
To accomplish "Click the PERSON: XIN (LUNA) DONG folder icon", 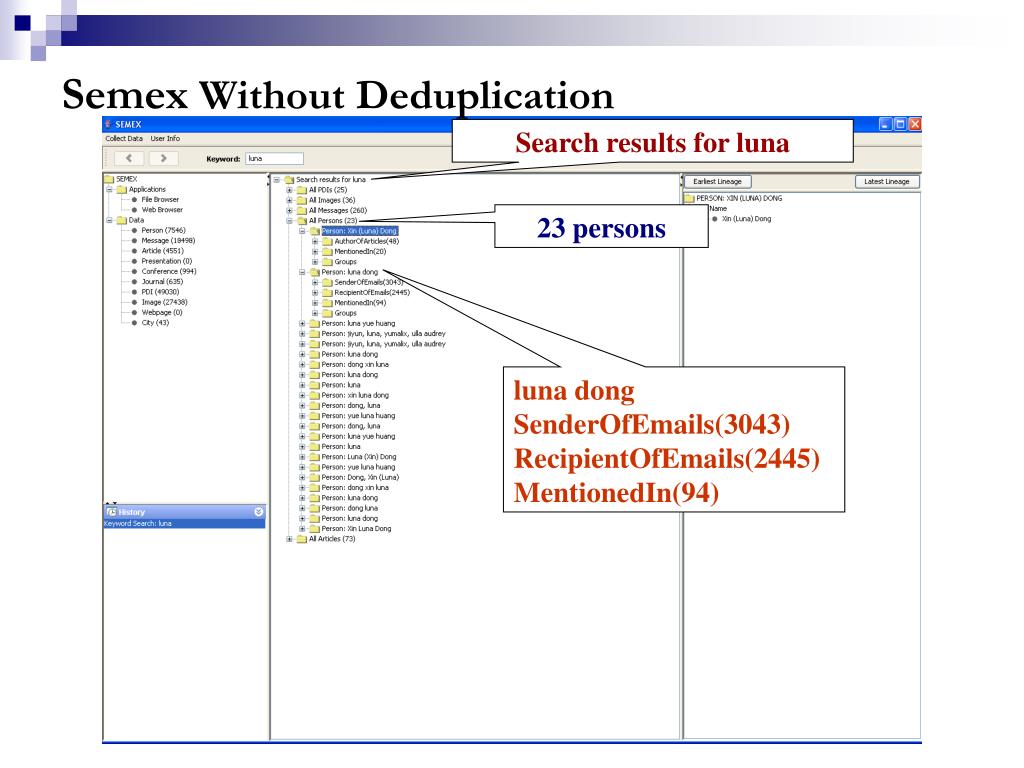I will coord(689,198).
